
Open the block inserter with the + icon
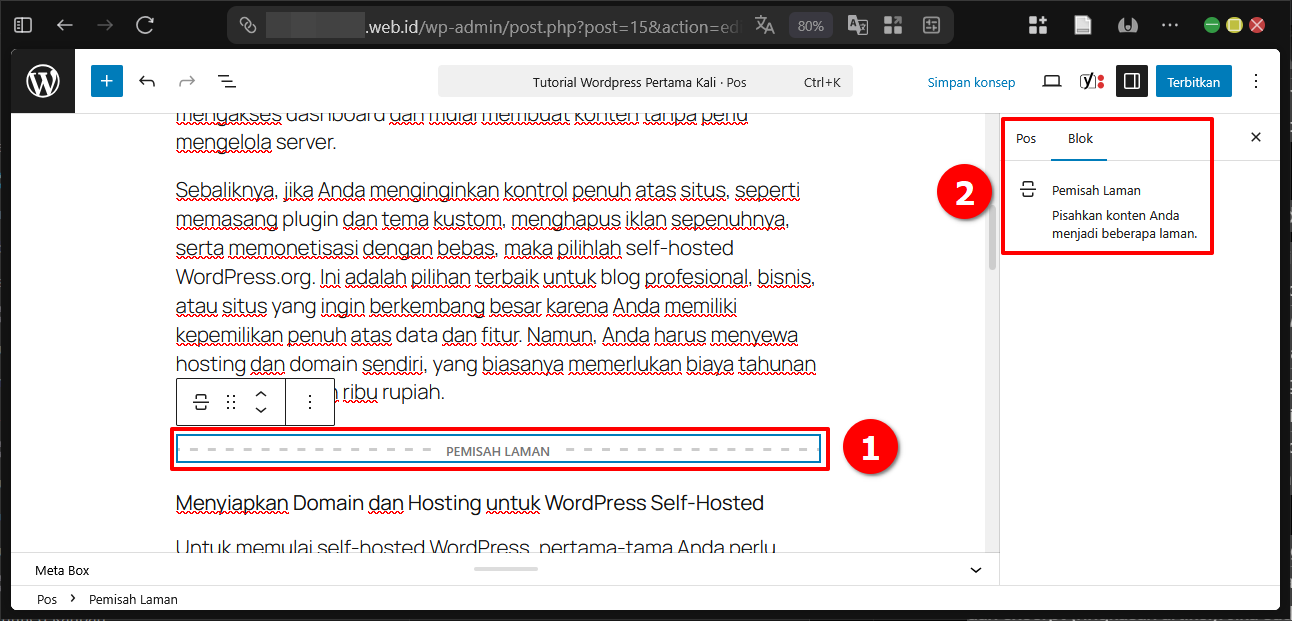tap(107, 81)
